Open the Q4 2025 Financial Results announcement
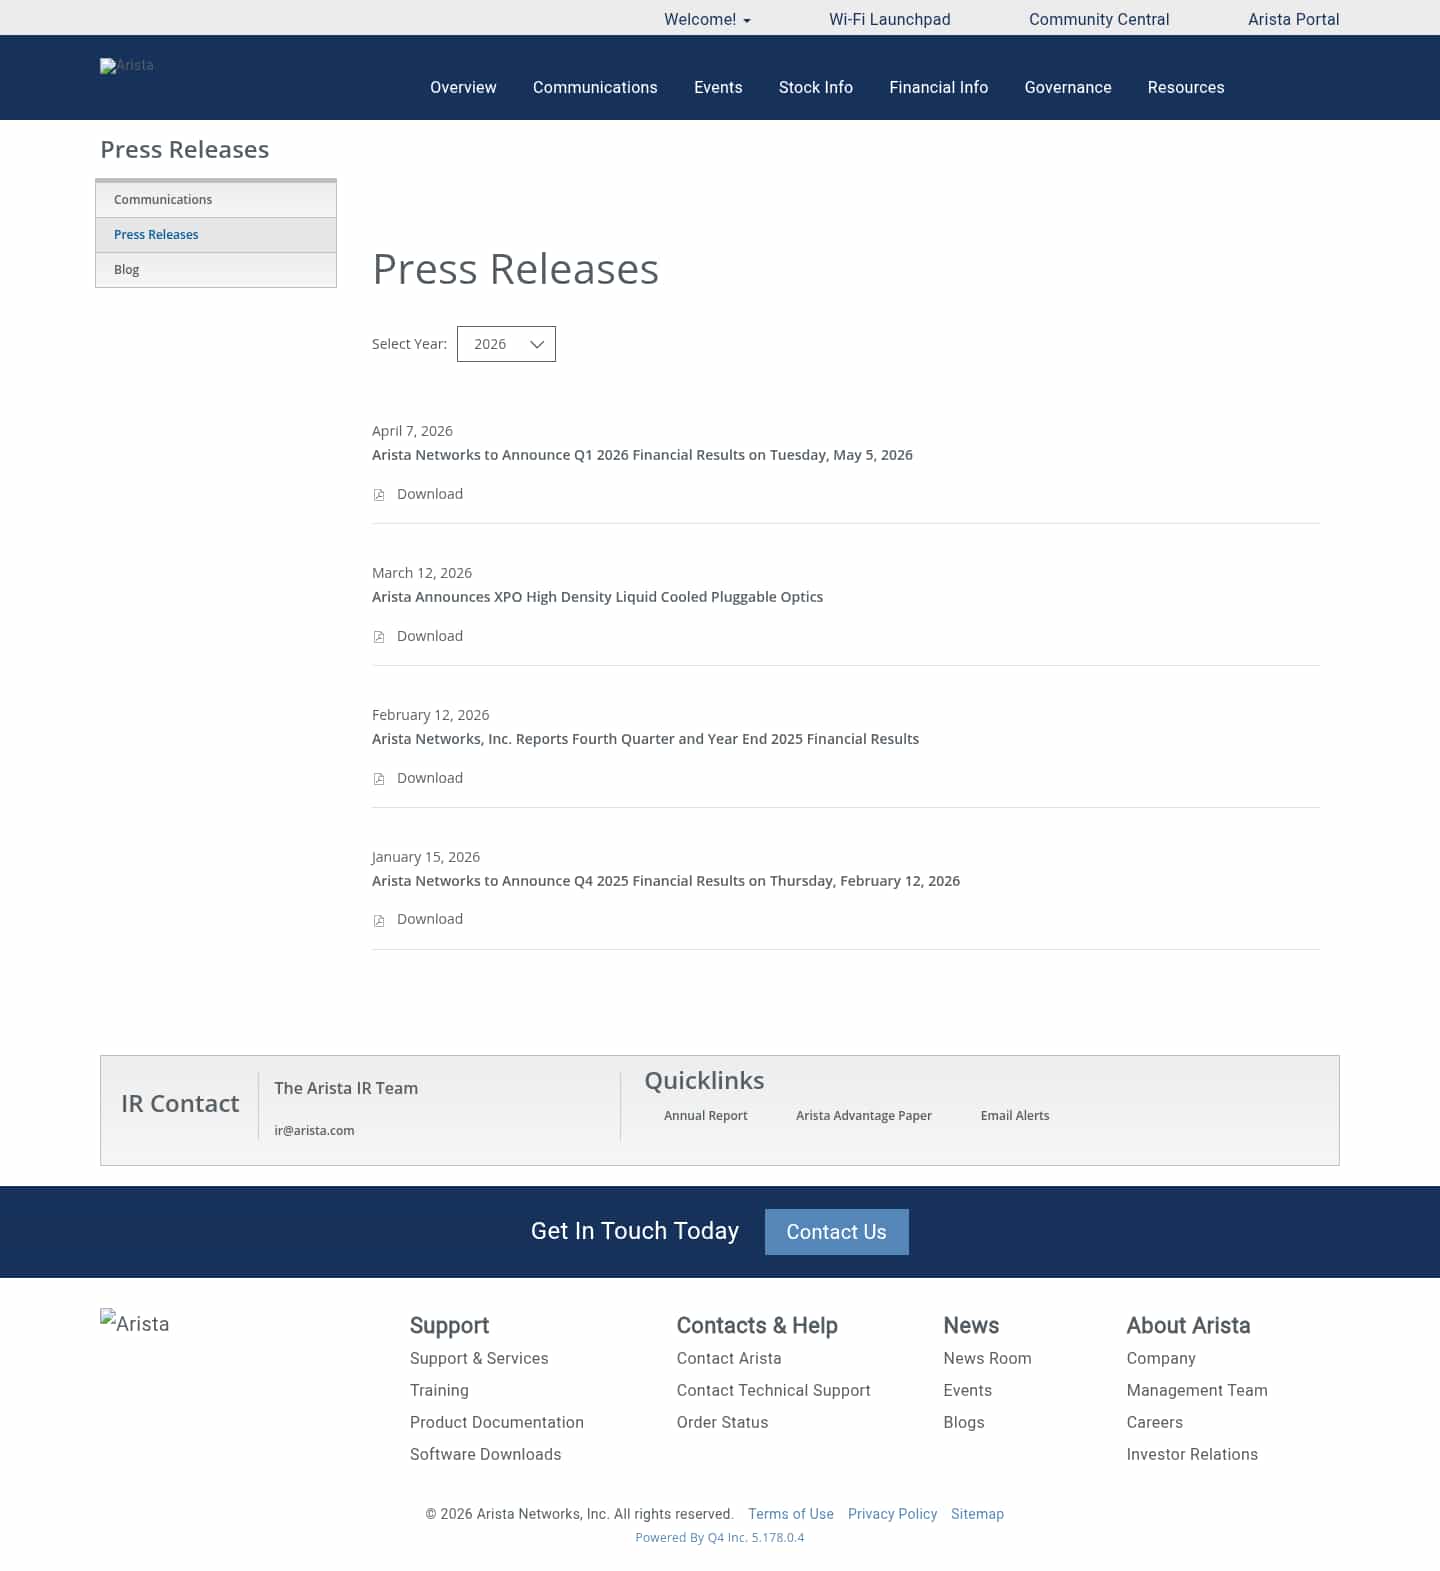 (666, 881)
